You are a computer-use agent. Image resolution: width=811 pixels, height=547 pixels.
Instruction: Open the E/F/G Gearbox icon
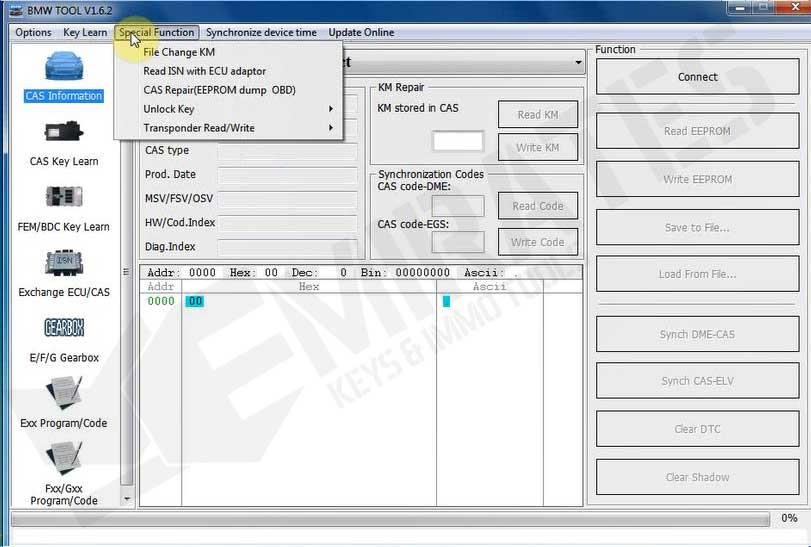[64, 327]
